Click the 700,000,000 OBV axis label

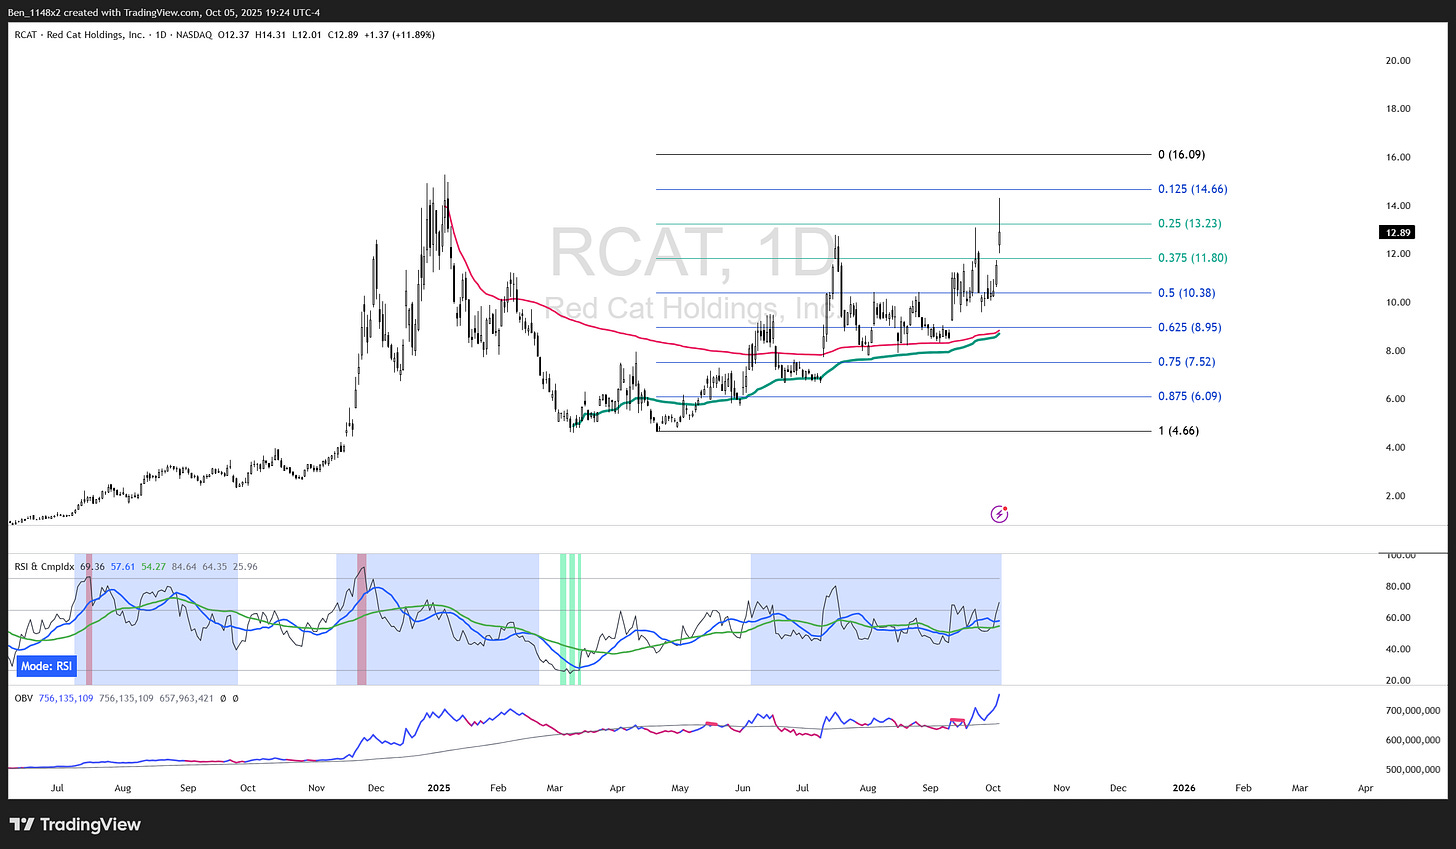[x=1413, y=710]
